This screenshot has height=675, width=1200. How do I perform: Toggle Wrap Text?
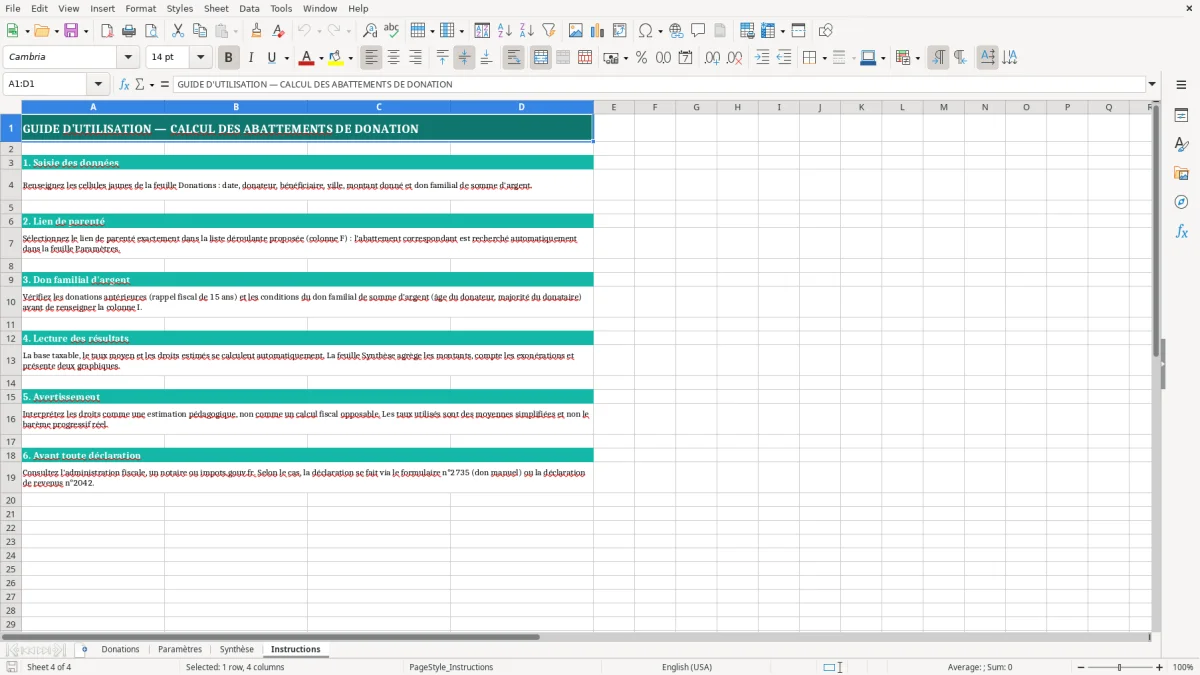[x=513, y=57]
